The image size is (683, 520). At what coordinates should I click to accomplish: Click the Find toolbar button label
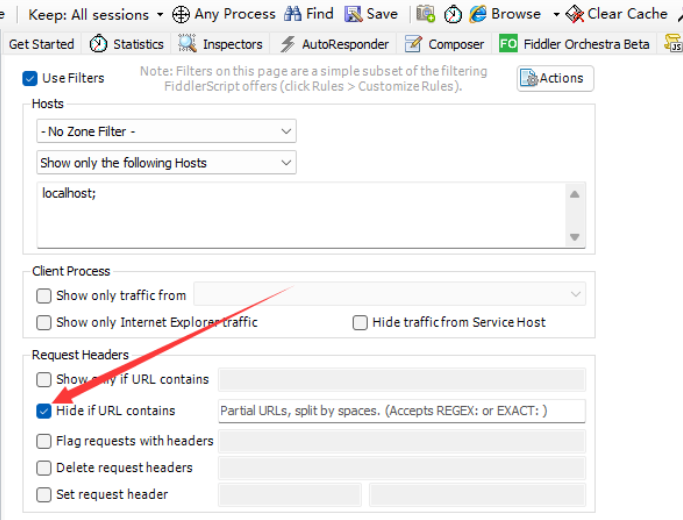click(320, 14)
